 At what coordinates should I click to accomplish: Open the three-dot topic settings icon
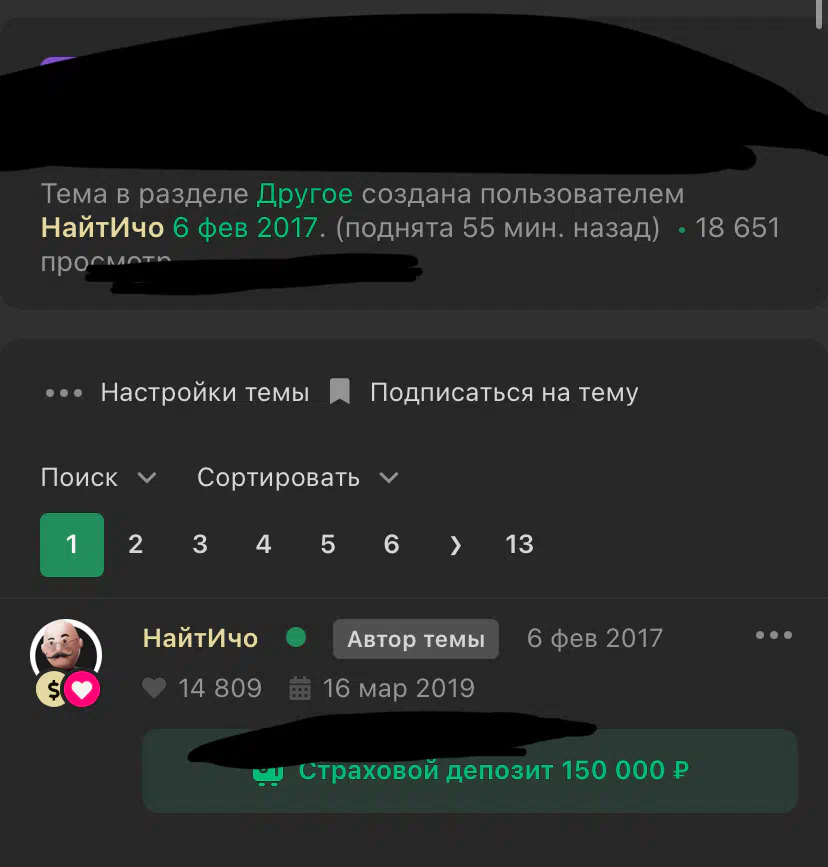64,393
